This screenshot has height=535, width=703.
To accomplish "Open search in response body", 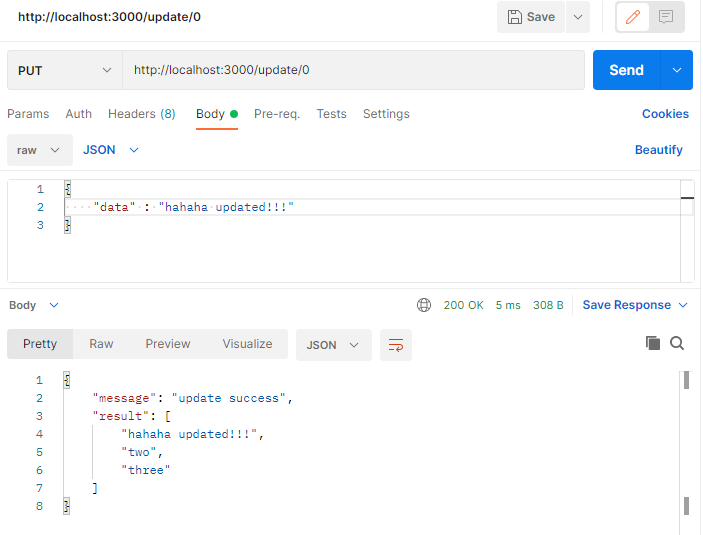I will 677,343.
